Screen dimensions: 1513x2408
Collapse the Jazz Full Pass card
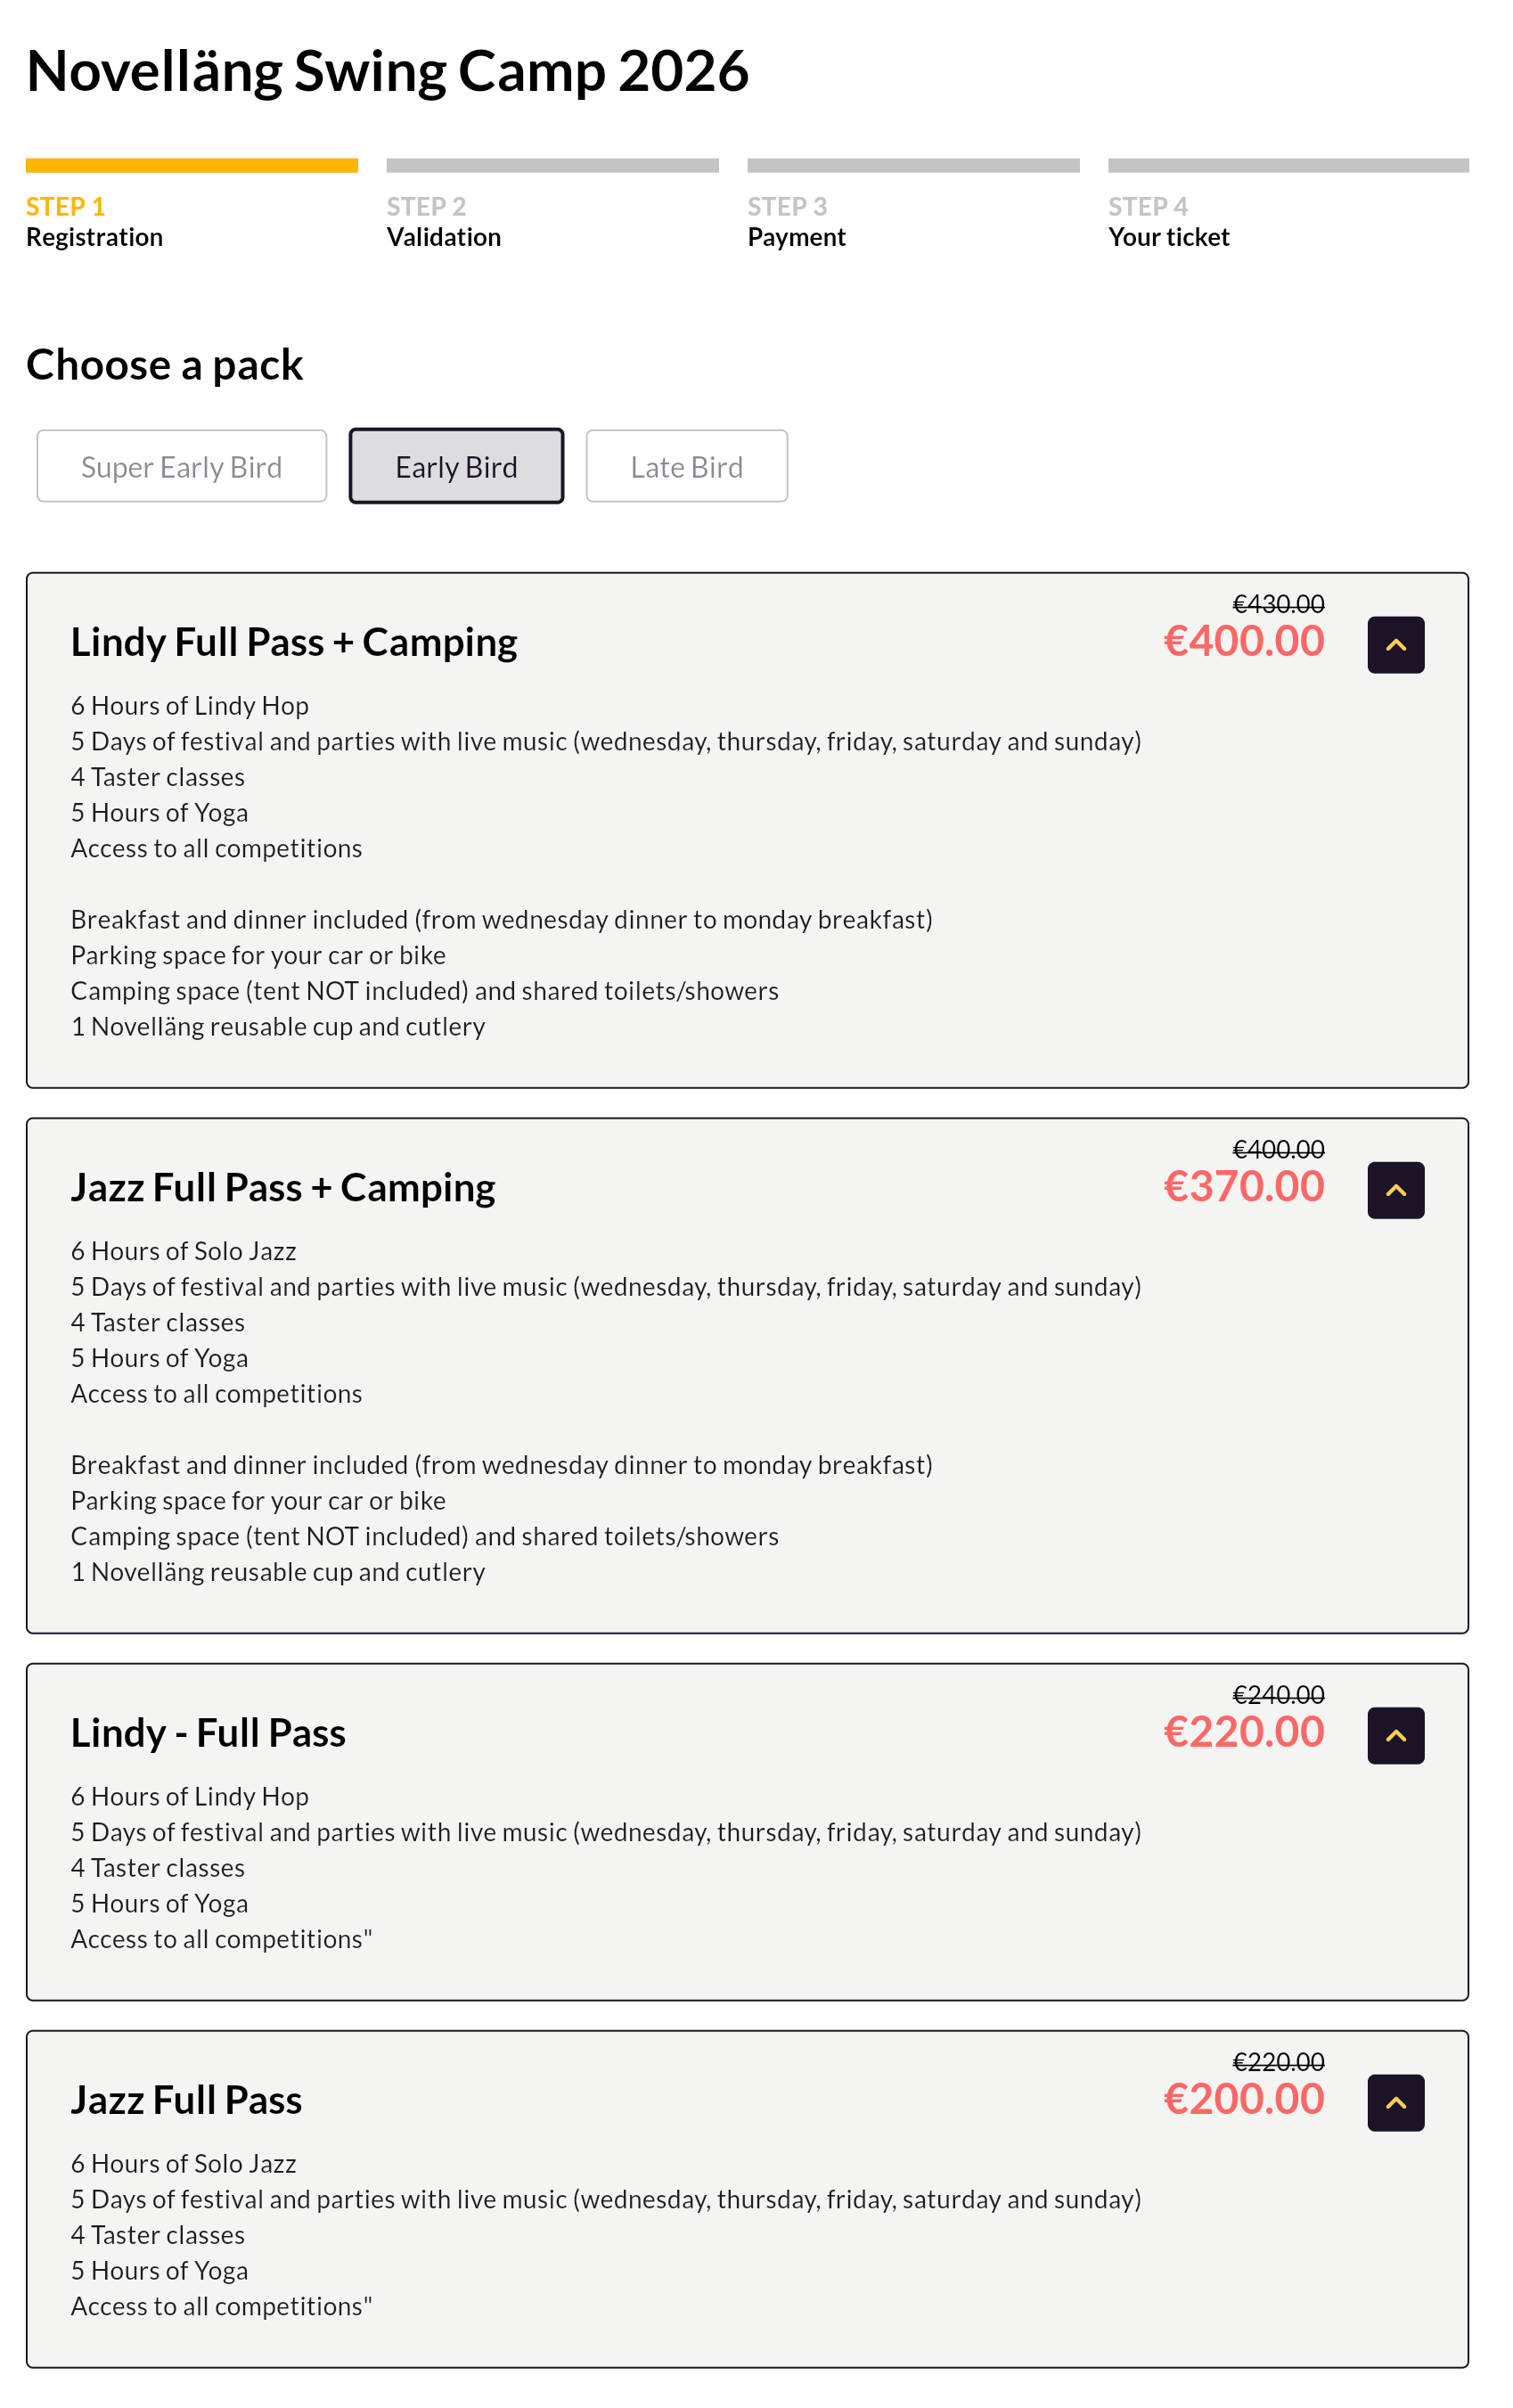[x=1395, y=2102]
